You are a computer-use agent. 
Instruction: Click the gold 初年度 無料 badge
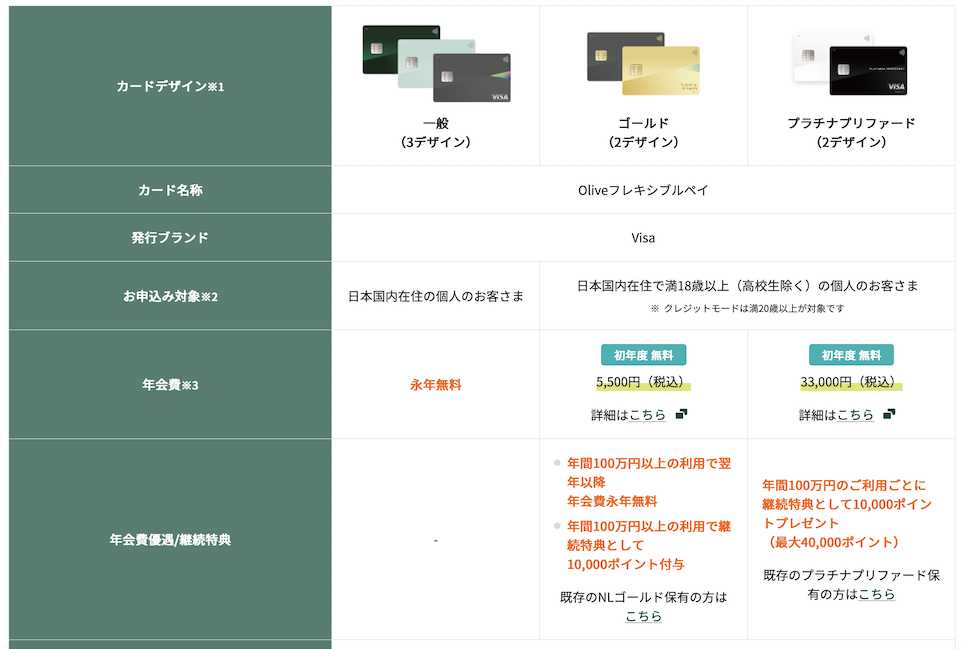click(x=643, y=355)
